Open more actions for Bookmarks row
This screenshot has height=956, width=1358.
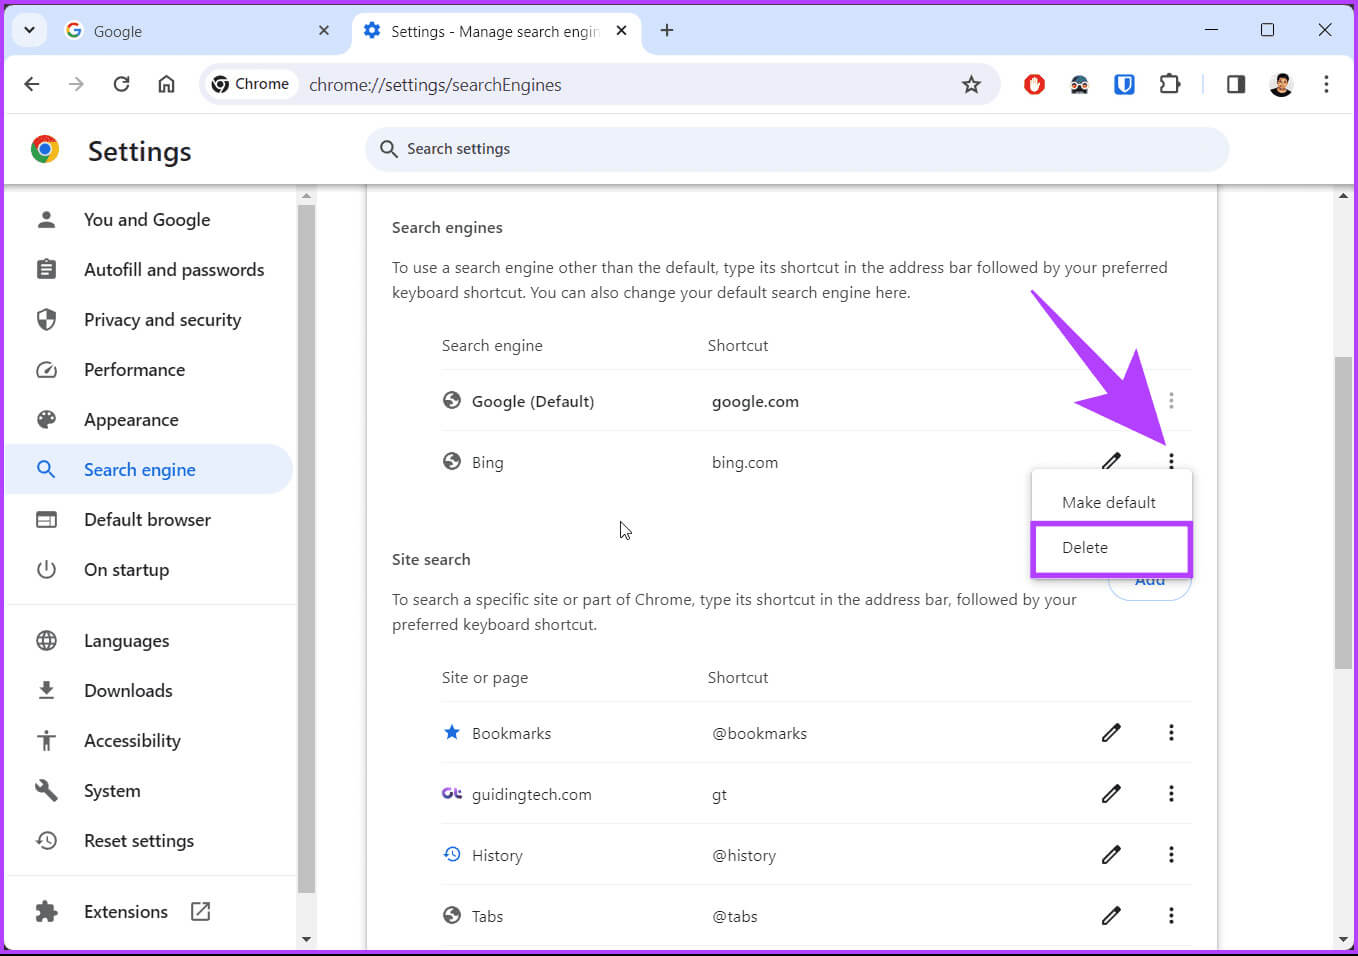(x=1171, y=733)
